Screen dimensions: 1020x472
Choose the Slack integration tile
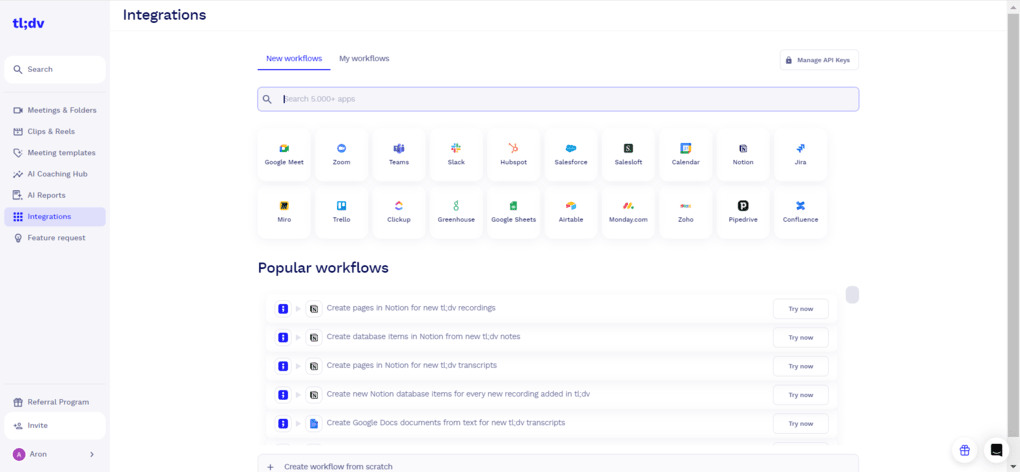coord(456,155)
